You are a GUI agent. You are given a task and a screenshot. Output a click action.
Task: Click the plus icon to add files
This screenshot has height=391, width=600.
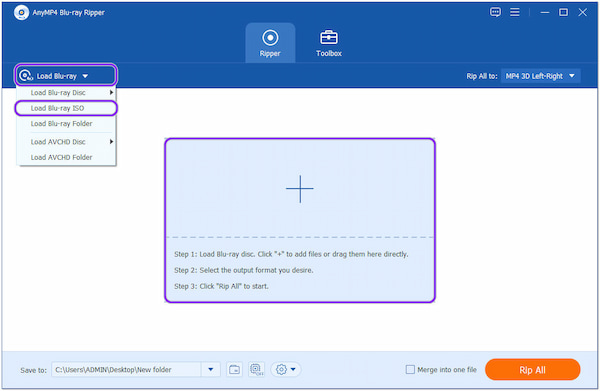tap(300, 189)
